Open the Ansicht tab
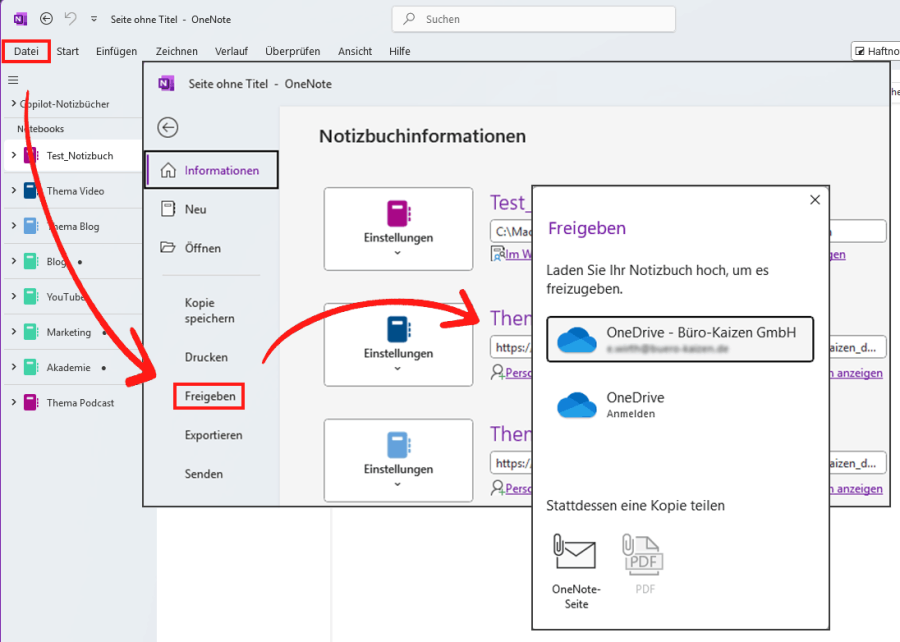Screen dimensions: 900x642 (355, 51)
